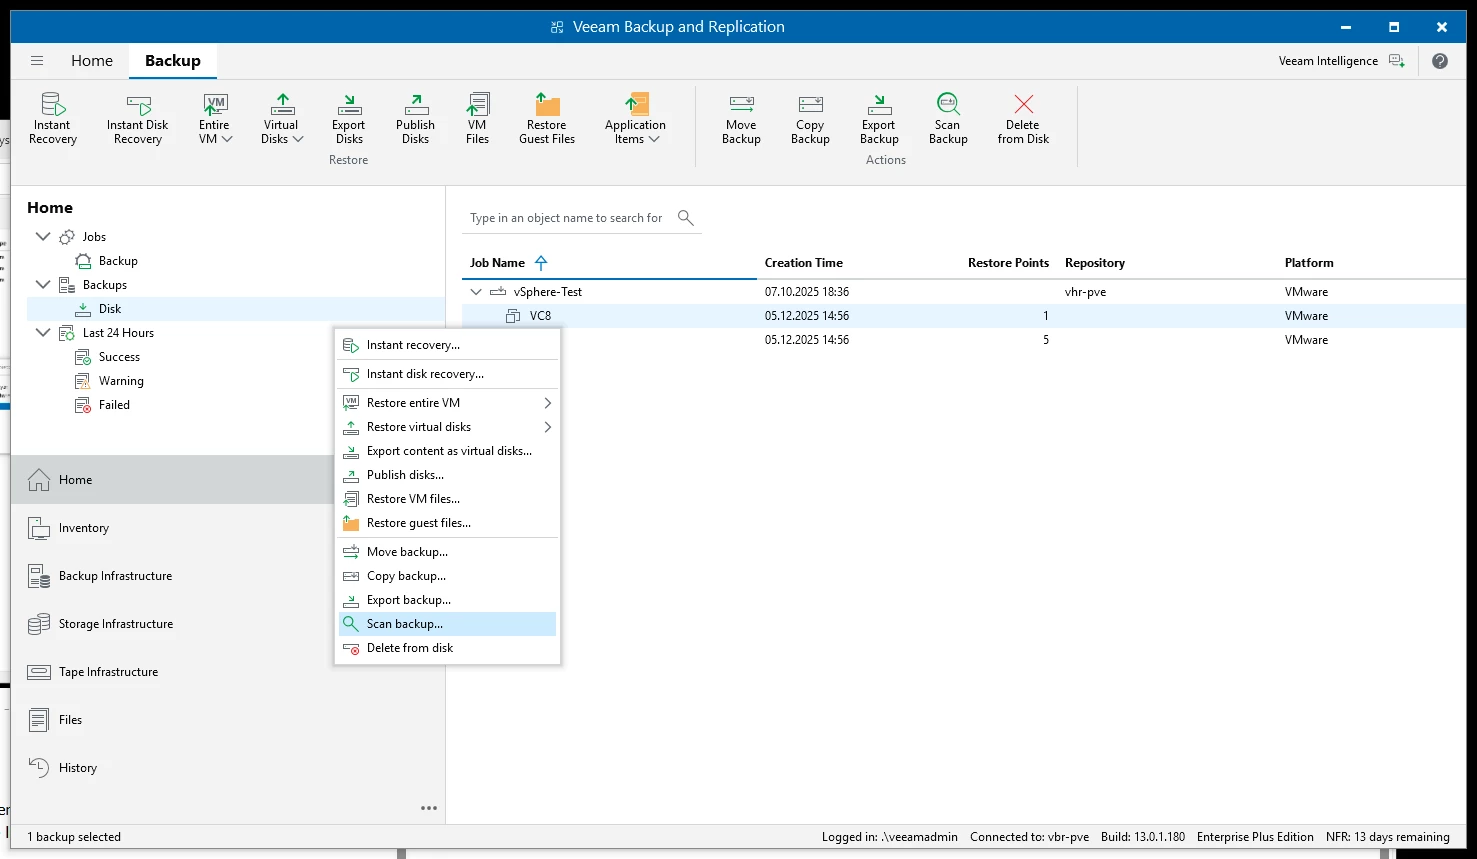Click the Scan Backup ribbon icon
1477x859 pixels.
[947, 106]
